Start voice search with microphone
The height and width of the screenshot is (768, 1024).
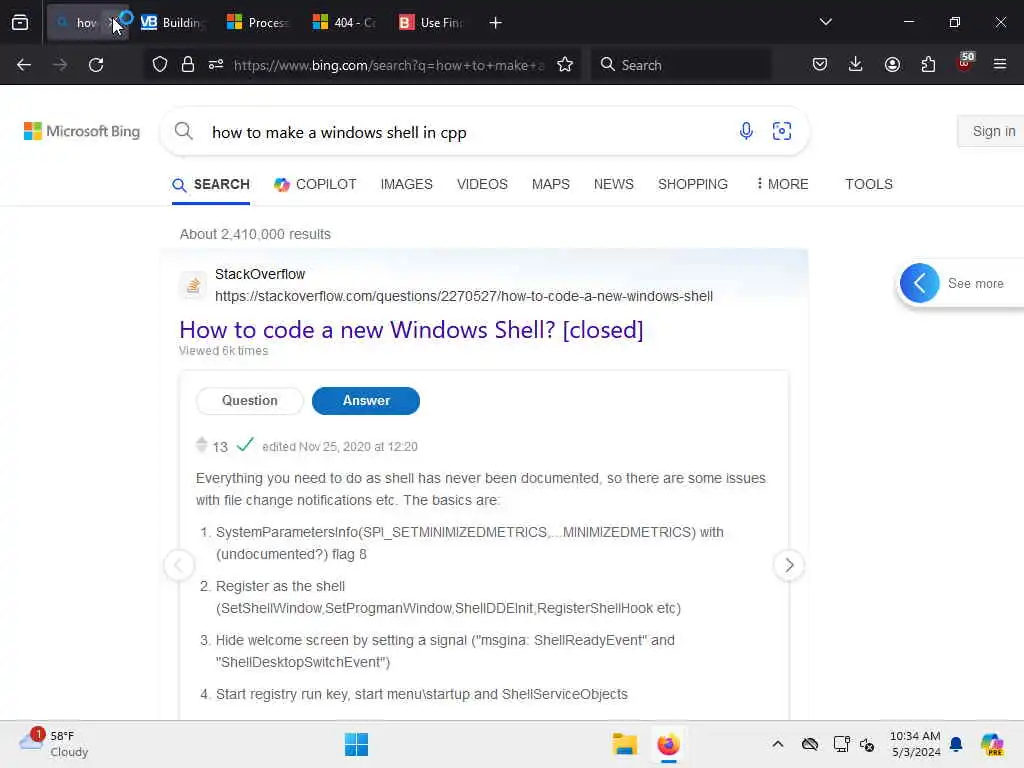coord(746,131)
